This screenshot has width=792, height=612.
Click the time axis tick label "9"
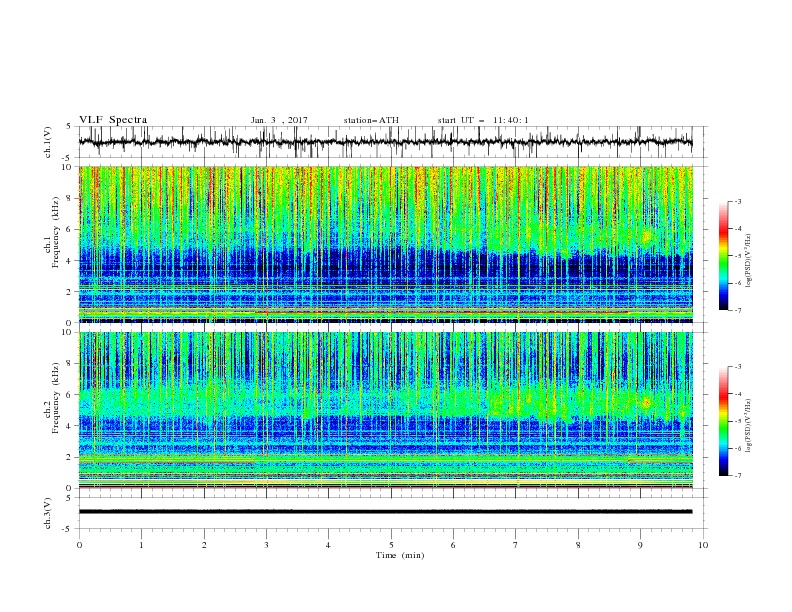640,545
